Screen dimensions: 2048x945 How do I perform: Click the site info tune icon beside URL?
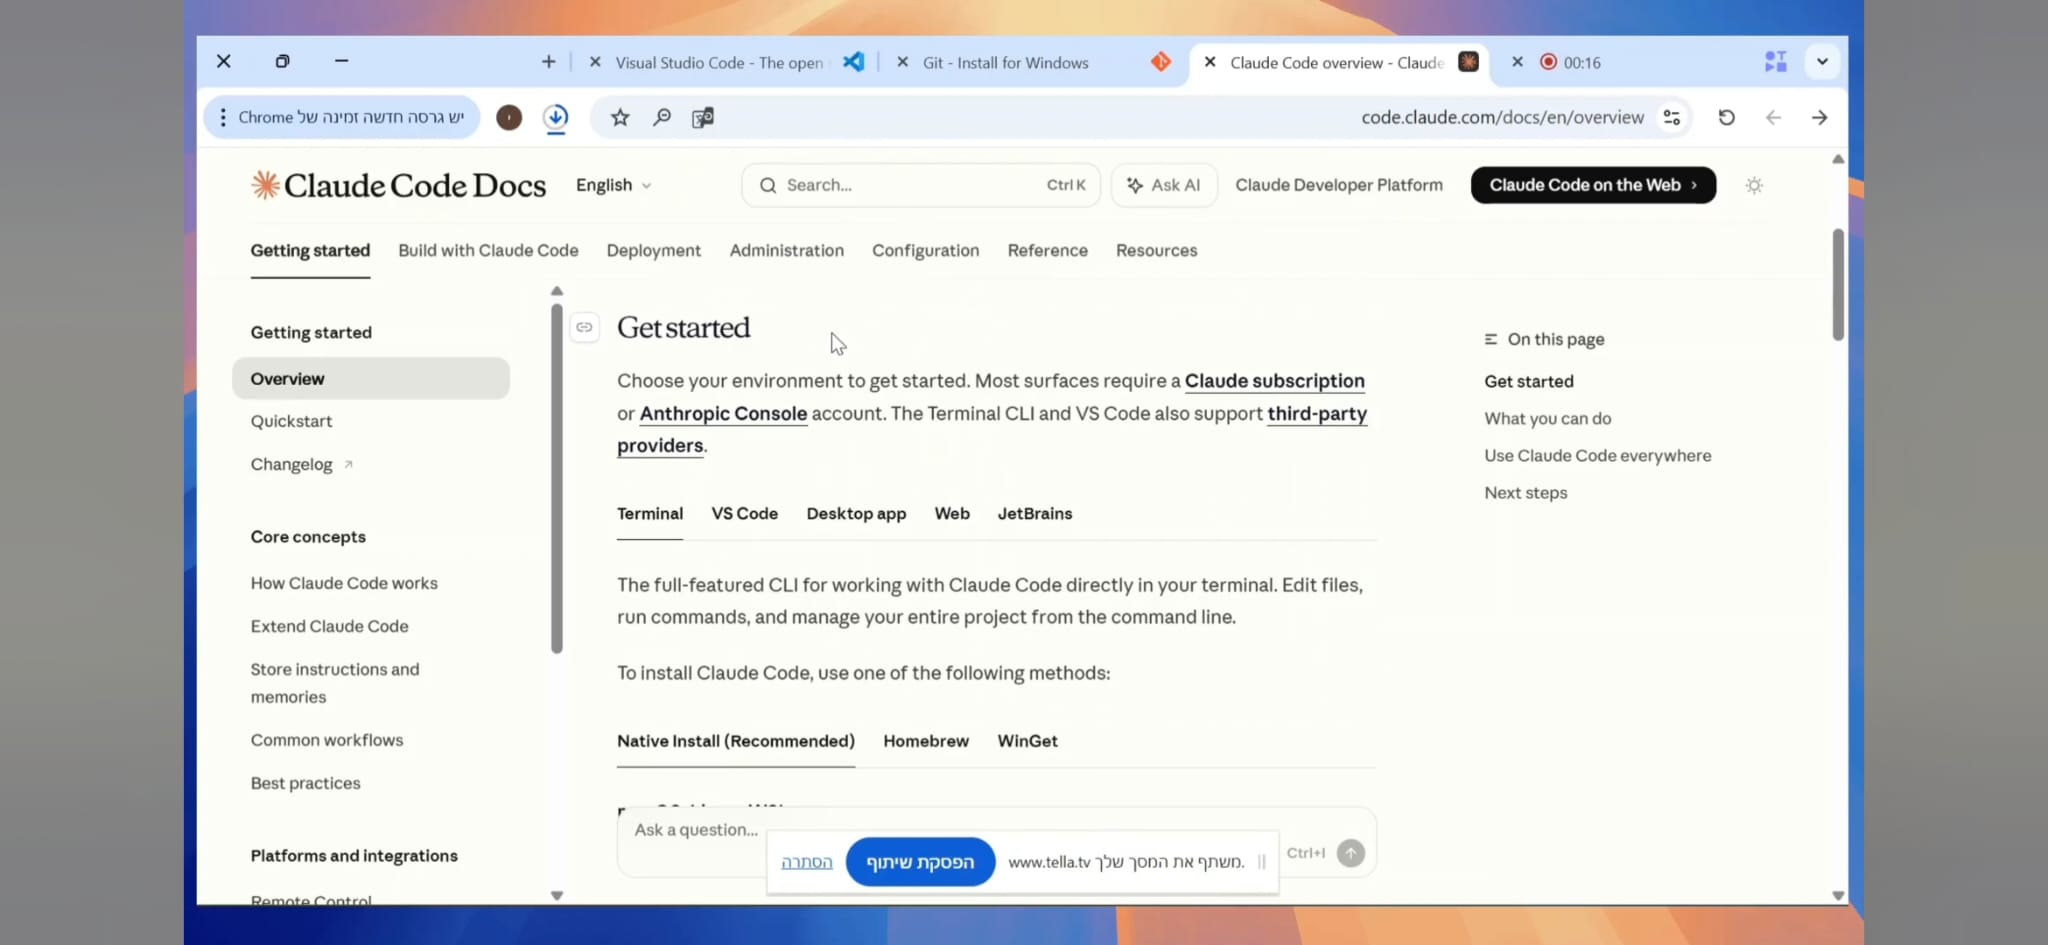pyautogui.click(x=1672, y=117)
